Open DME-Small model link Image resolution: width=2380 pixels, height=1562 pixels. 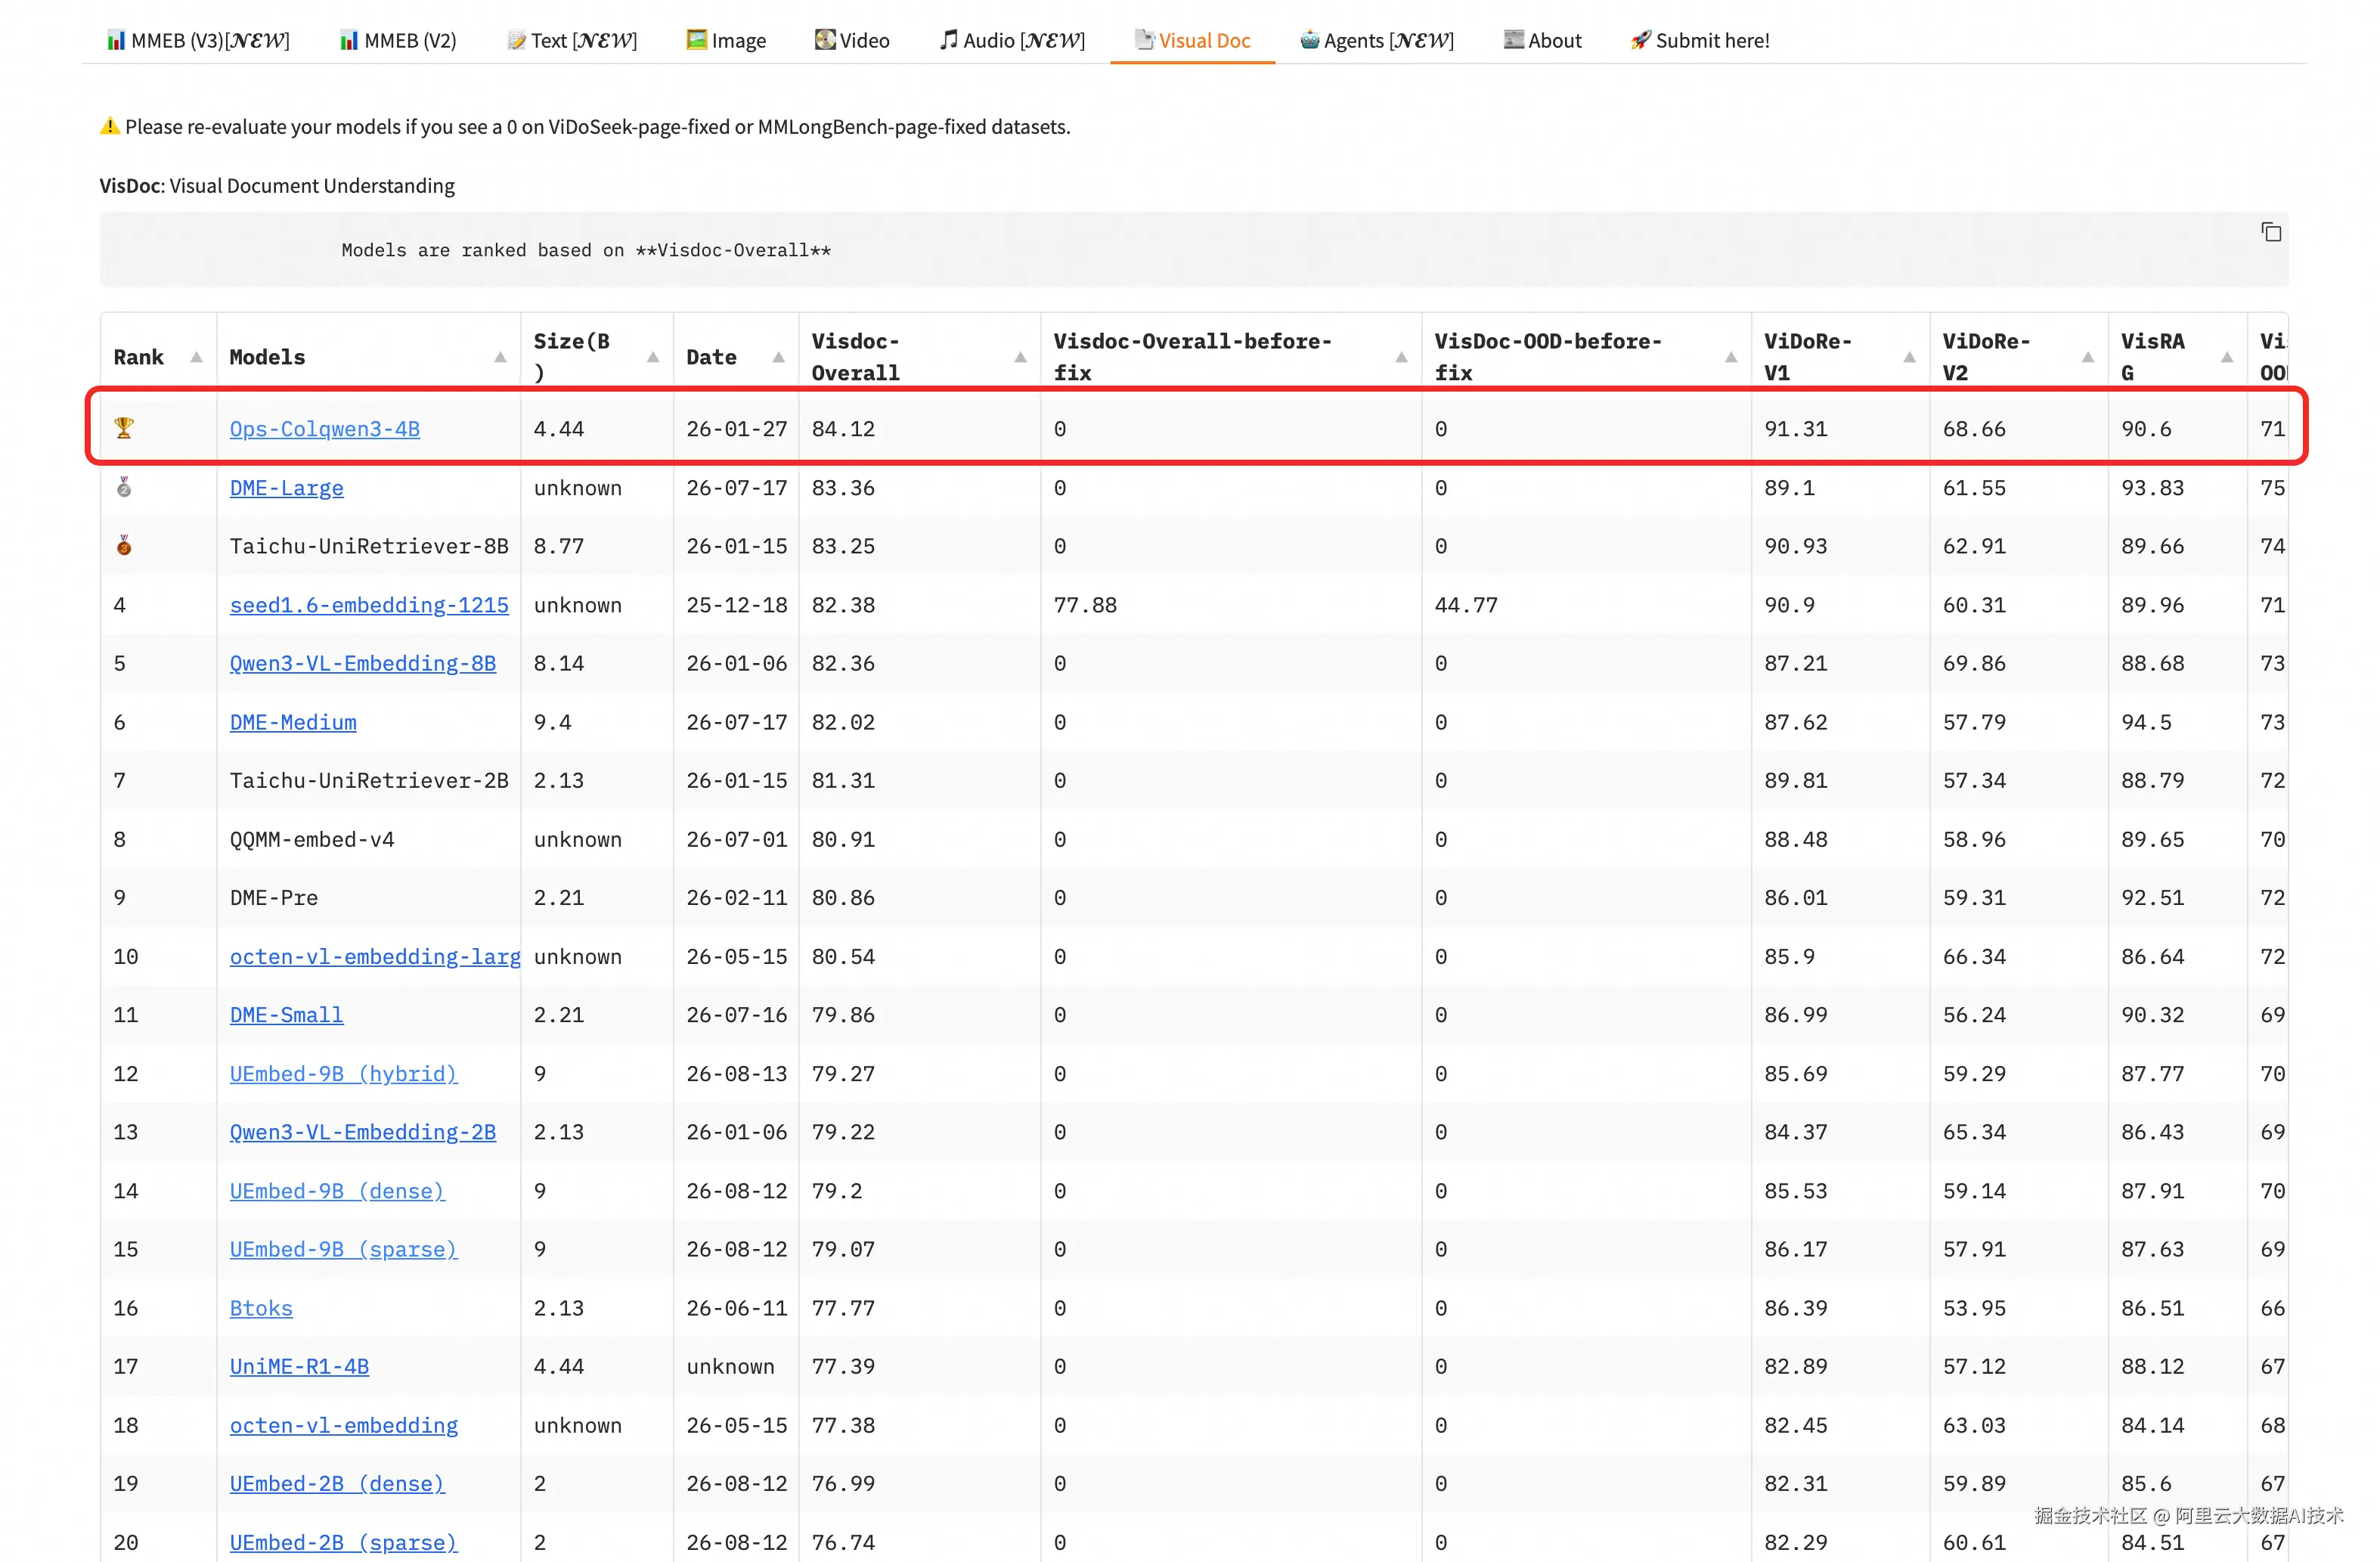(287, 1015)
